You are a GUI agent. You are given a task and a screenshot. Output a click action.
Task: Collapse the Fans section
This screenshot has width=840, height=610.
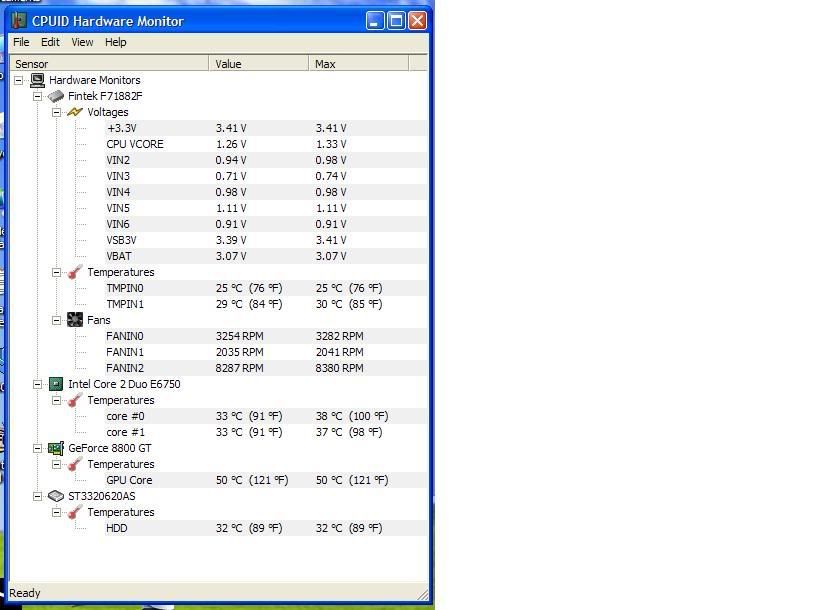click(x=57, y=320)
